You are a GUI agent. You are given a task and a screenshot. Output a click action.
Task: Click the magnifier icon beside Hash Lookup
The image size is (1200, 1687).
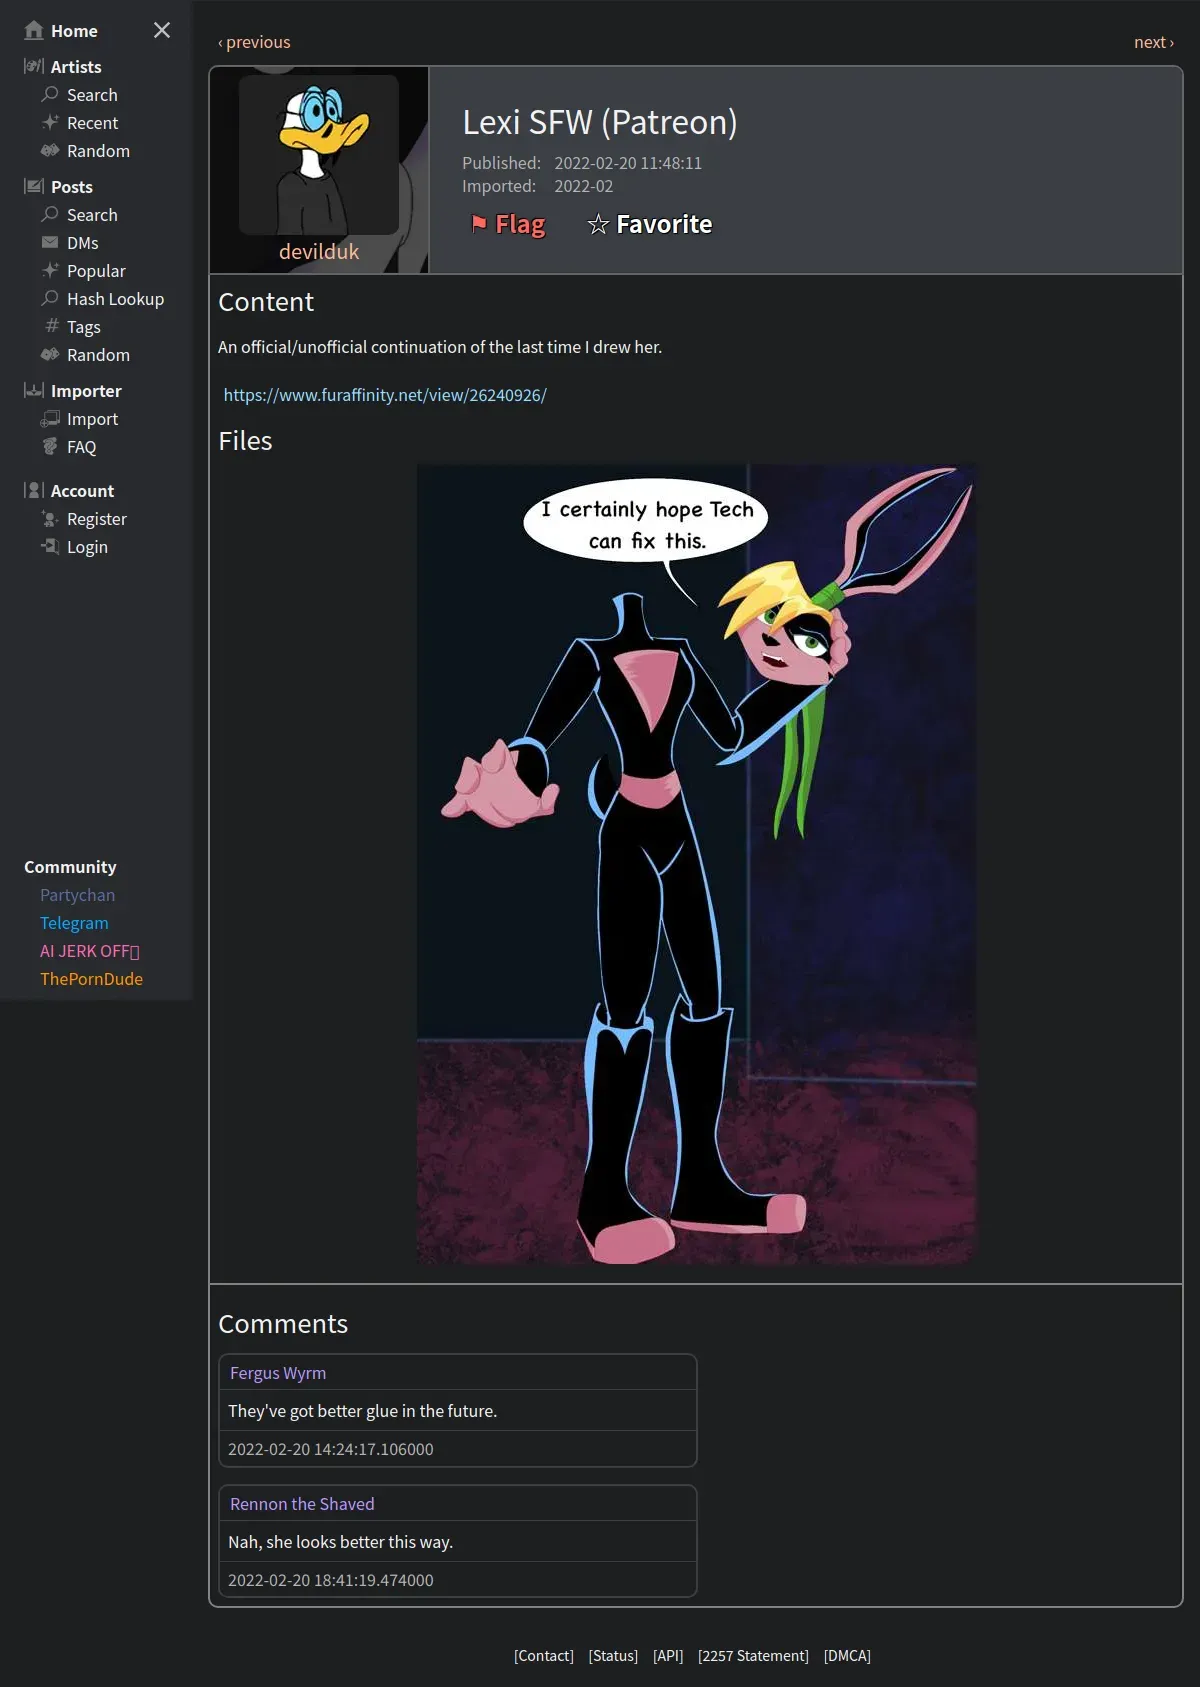(50, 299)
